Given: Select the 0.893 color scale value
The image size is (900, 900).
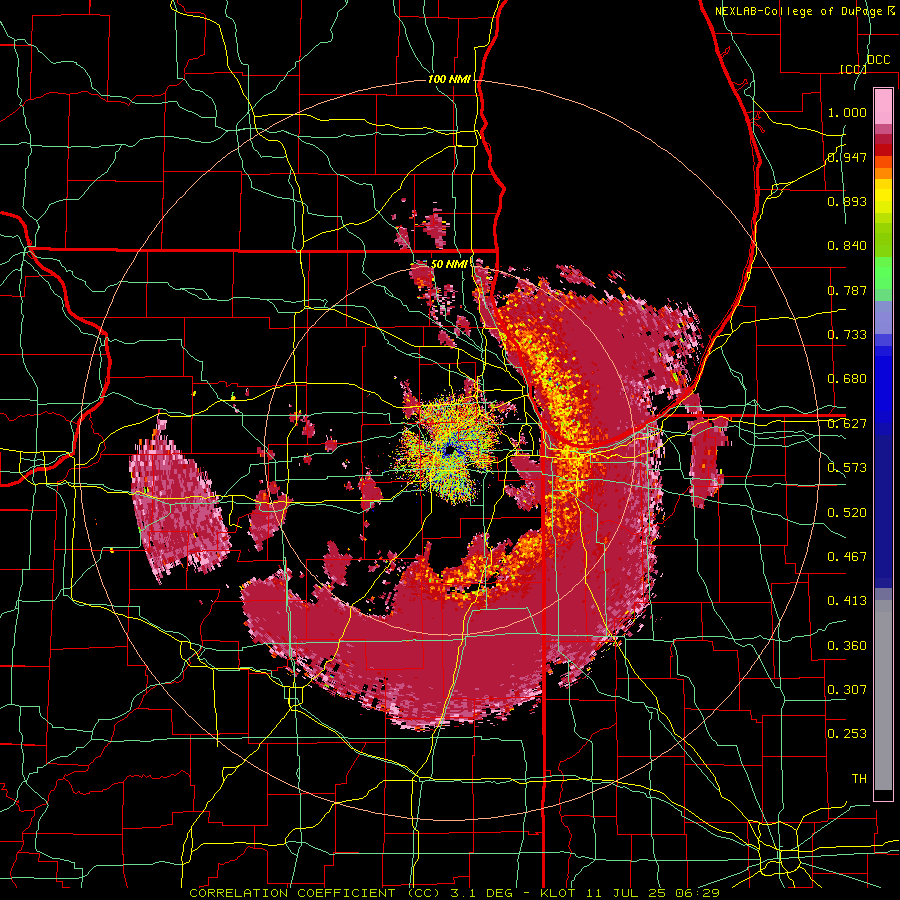Looking at the screenshot, I should 847,201.
